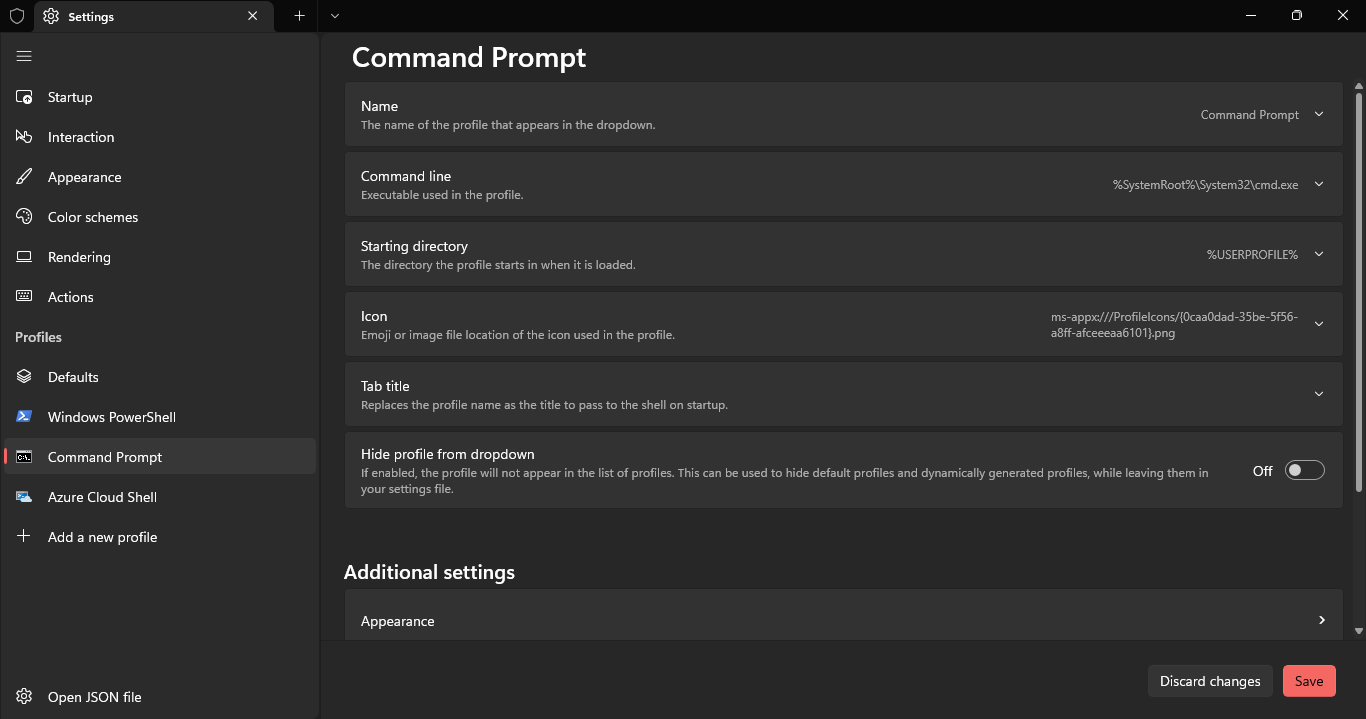Select the Defaults profile item

(73, 377)
